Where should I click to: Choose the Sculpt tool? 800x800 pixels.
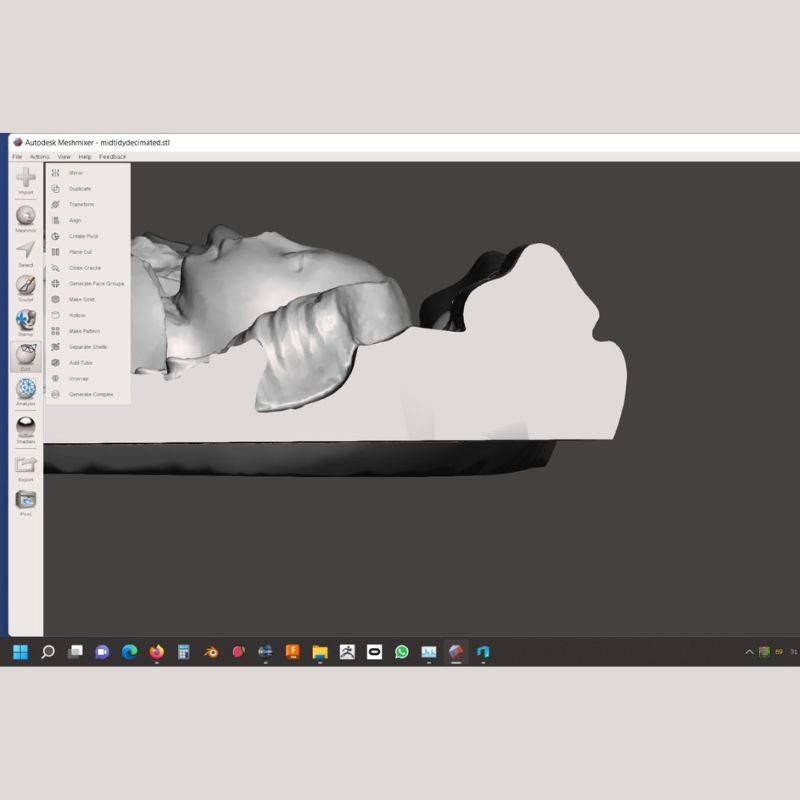(x=26, y=285)
